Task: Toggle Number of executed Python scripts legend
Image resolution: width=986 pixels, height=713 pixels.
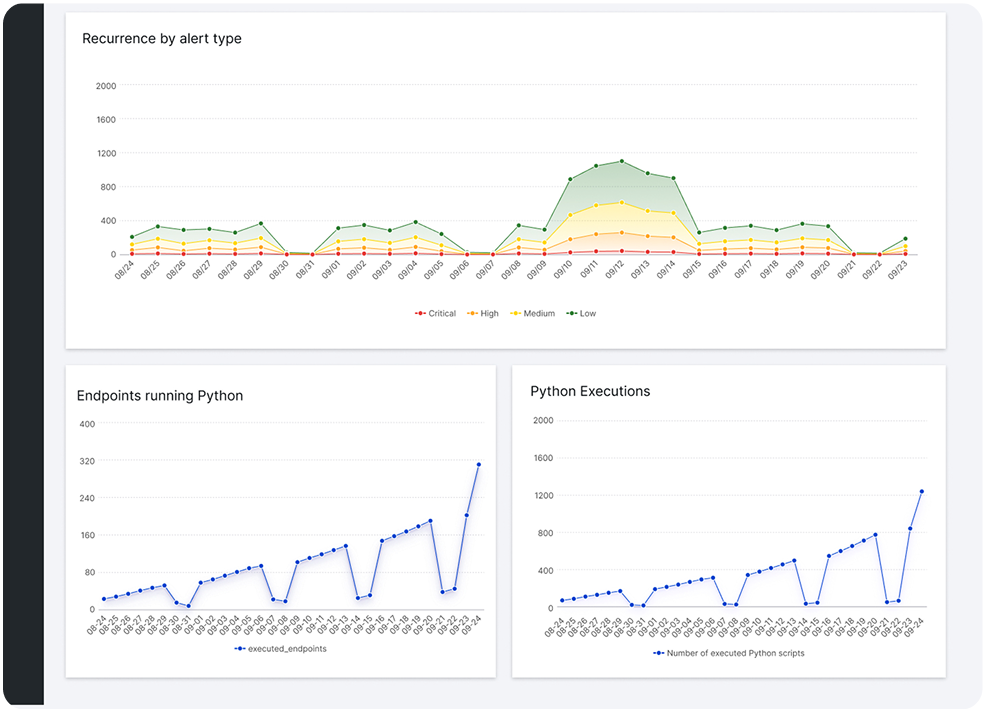Action: (x=728, y=653)
